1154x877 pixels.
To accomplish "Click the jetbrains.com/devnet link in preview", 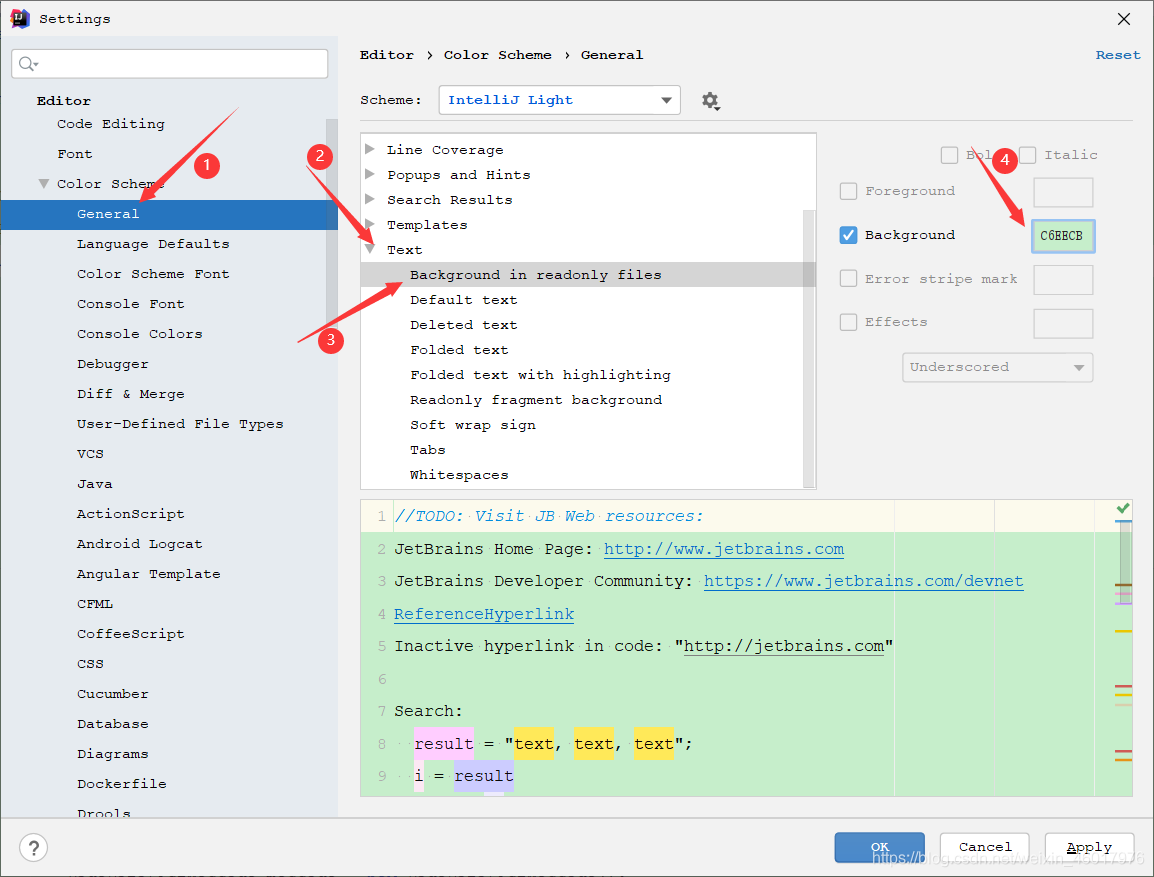I will [863, 581].
